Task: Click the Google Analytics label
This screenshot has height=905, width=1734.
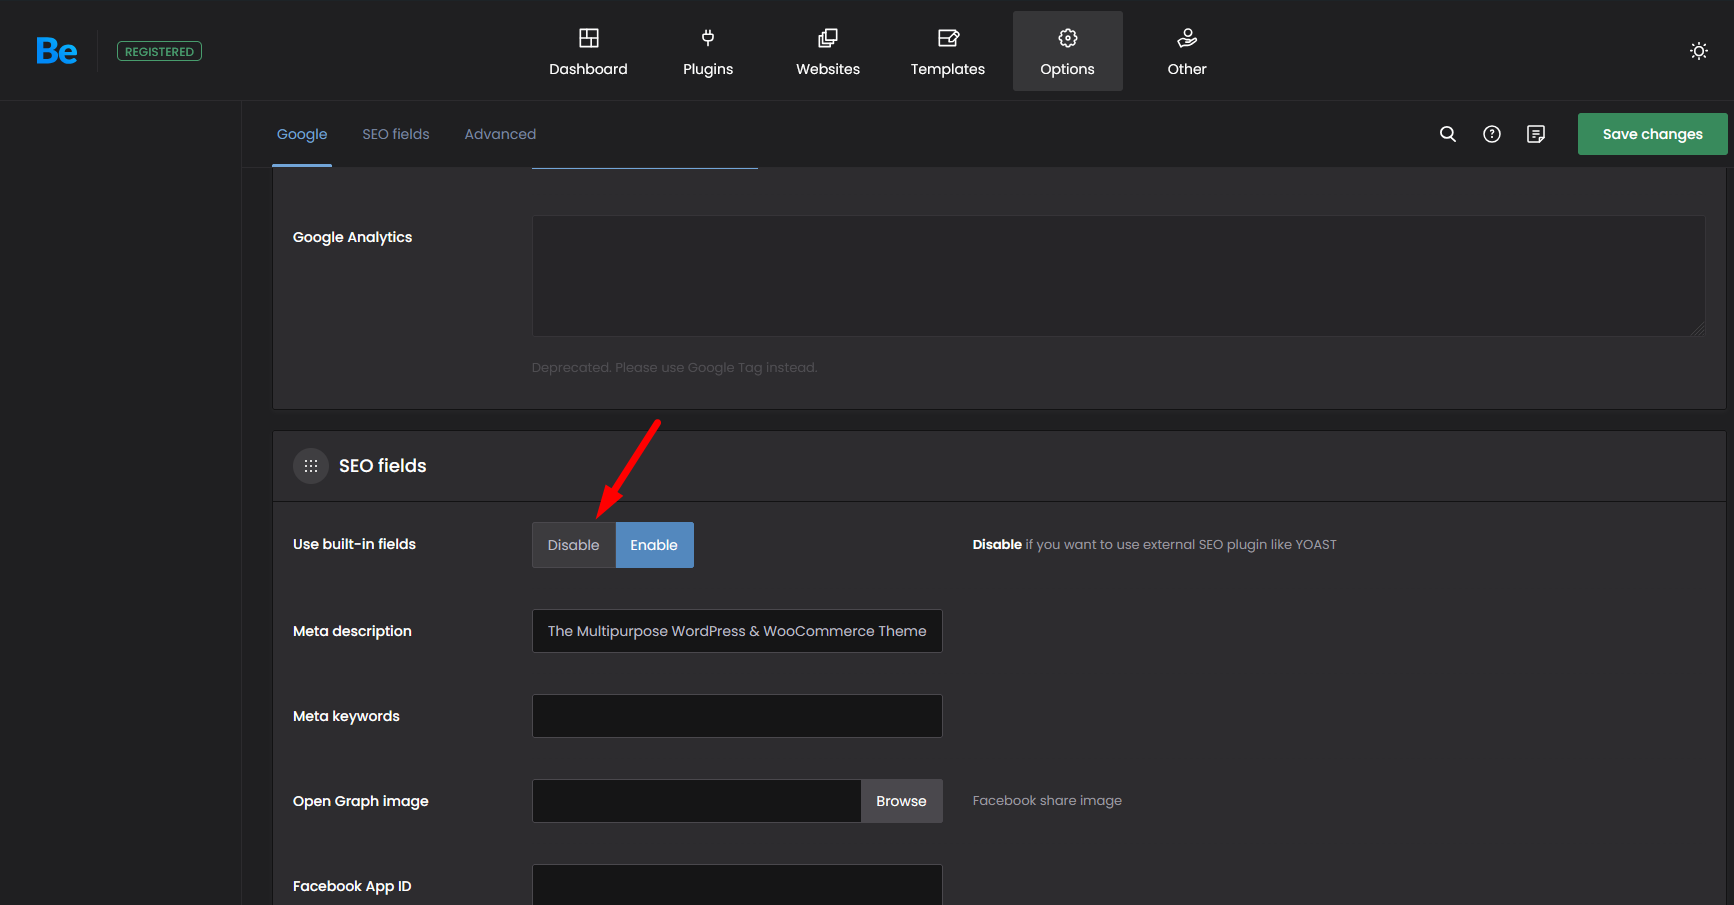Action: pos(352,237)
